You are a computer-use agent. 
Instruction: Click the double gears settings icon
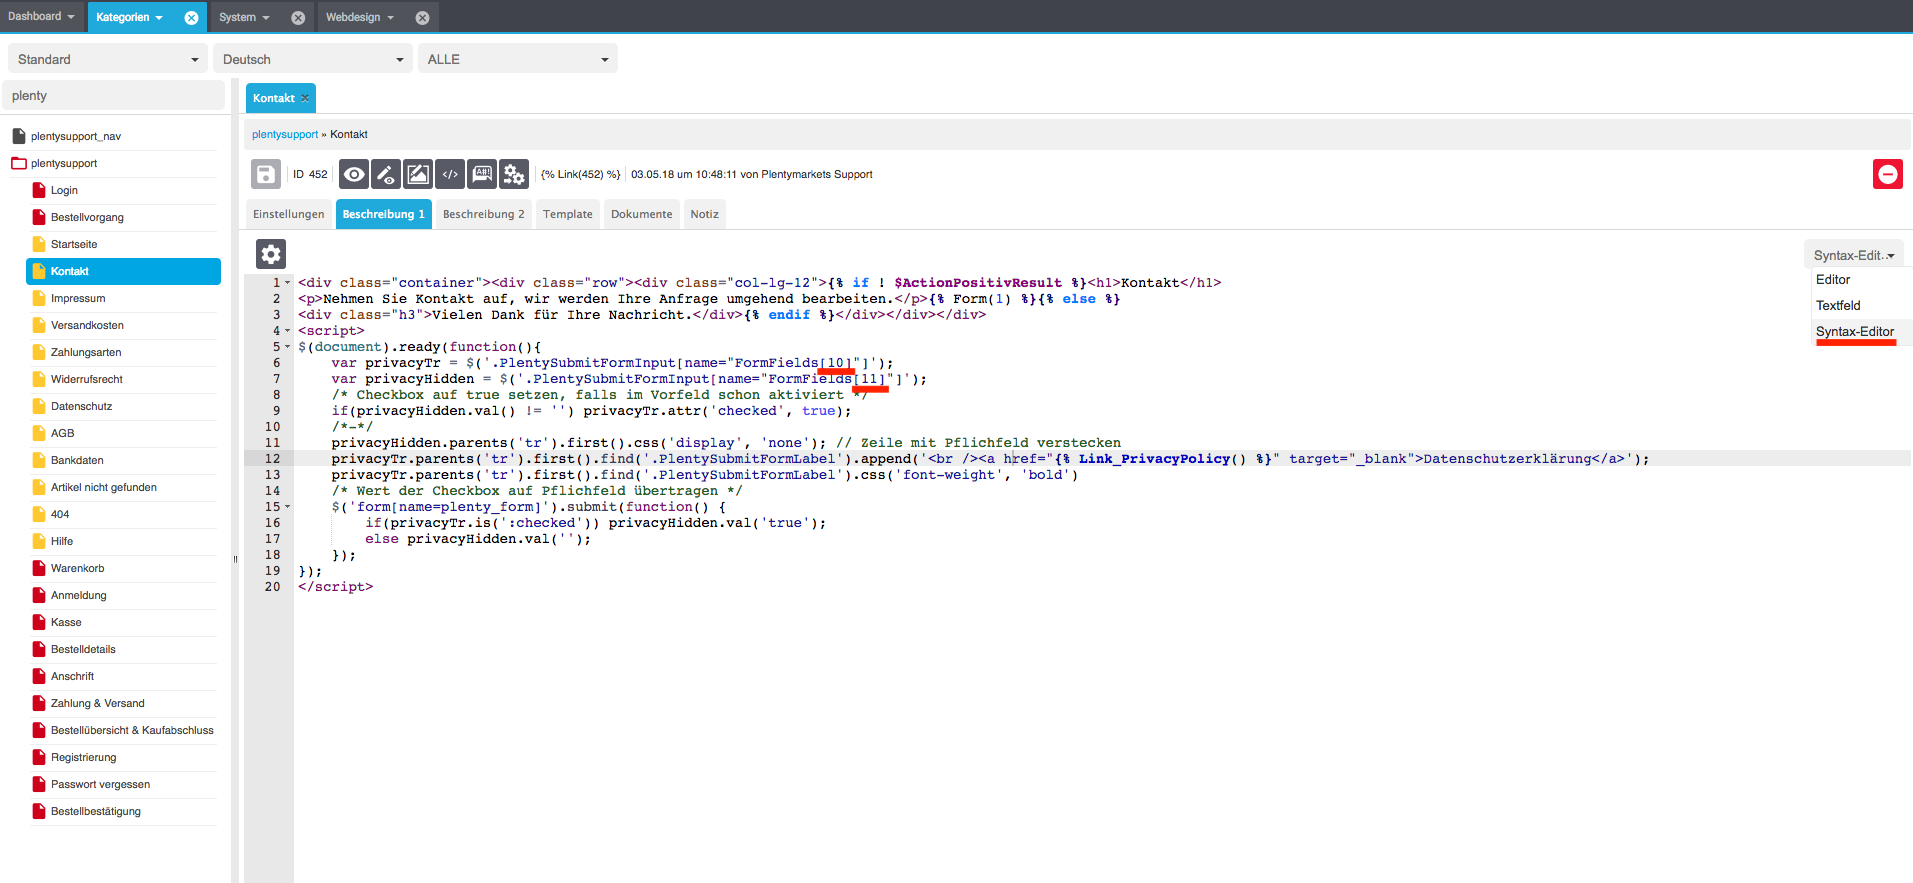coord(514,174)
